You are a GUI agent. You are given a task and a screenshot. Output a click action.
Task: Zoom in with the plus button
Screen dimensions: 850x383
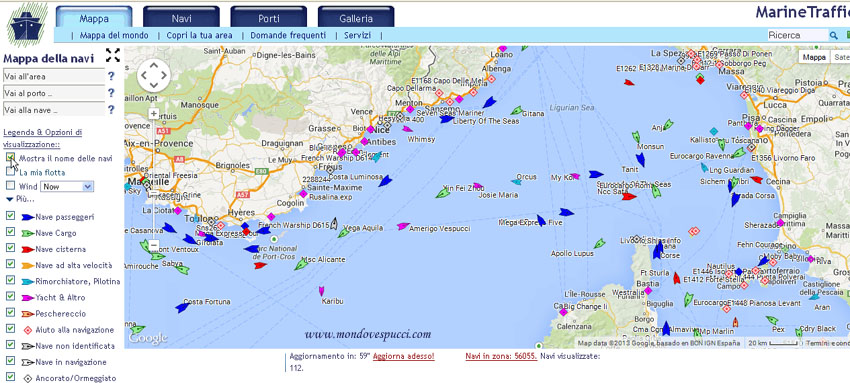point(153,114)
